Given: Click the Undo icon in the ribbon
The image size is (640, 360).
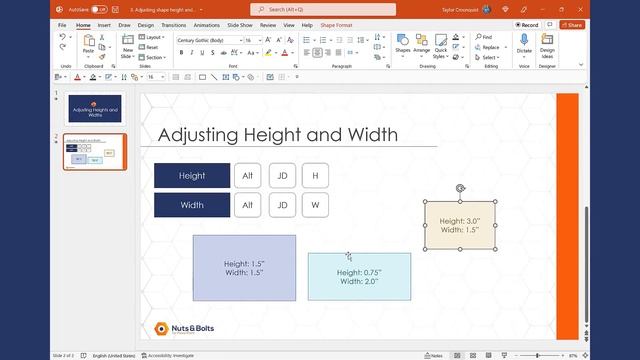Looking at the screenshot, I should click(62, 37).
